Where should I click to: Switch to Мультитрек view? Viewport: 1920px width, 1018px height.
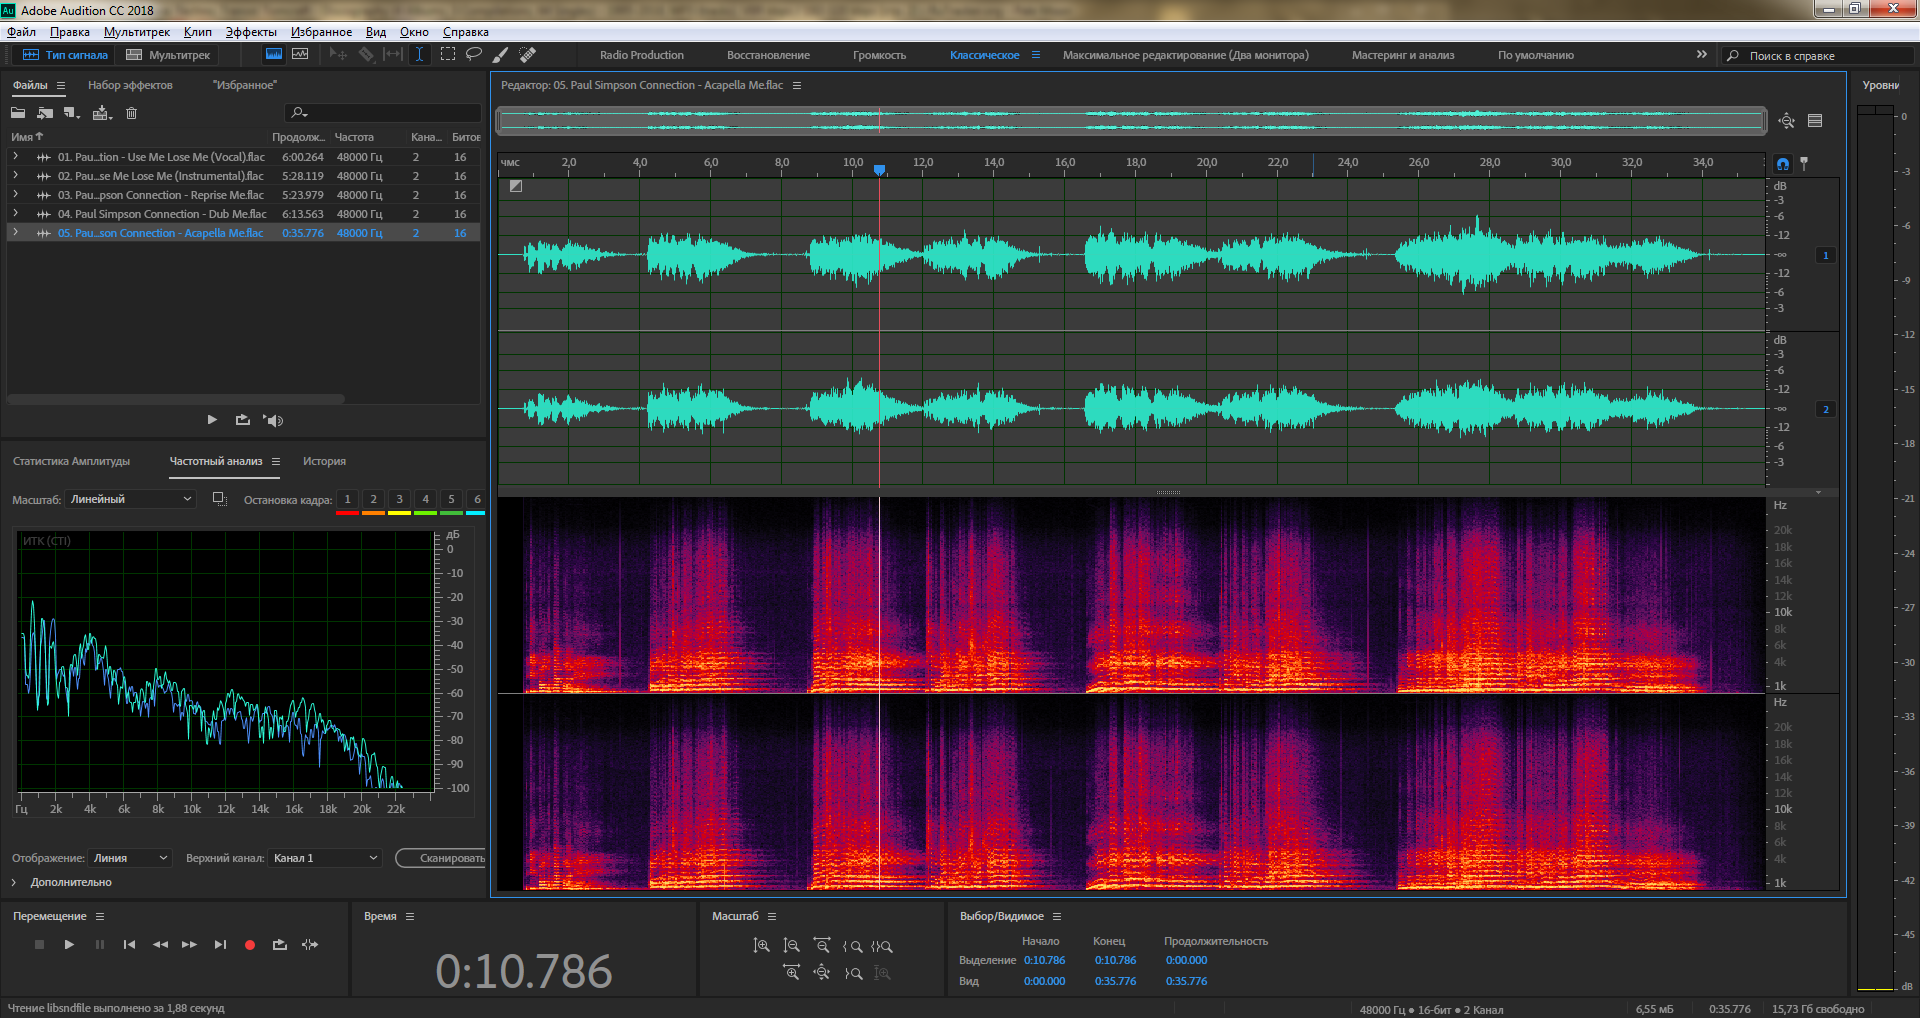168,55
